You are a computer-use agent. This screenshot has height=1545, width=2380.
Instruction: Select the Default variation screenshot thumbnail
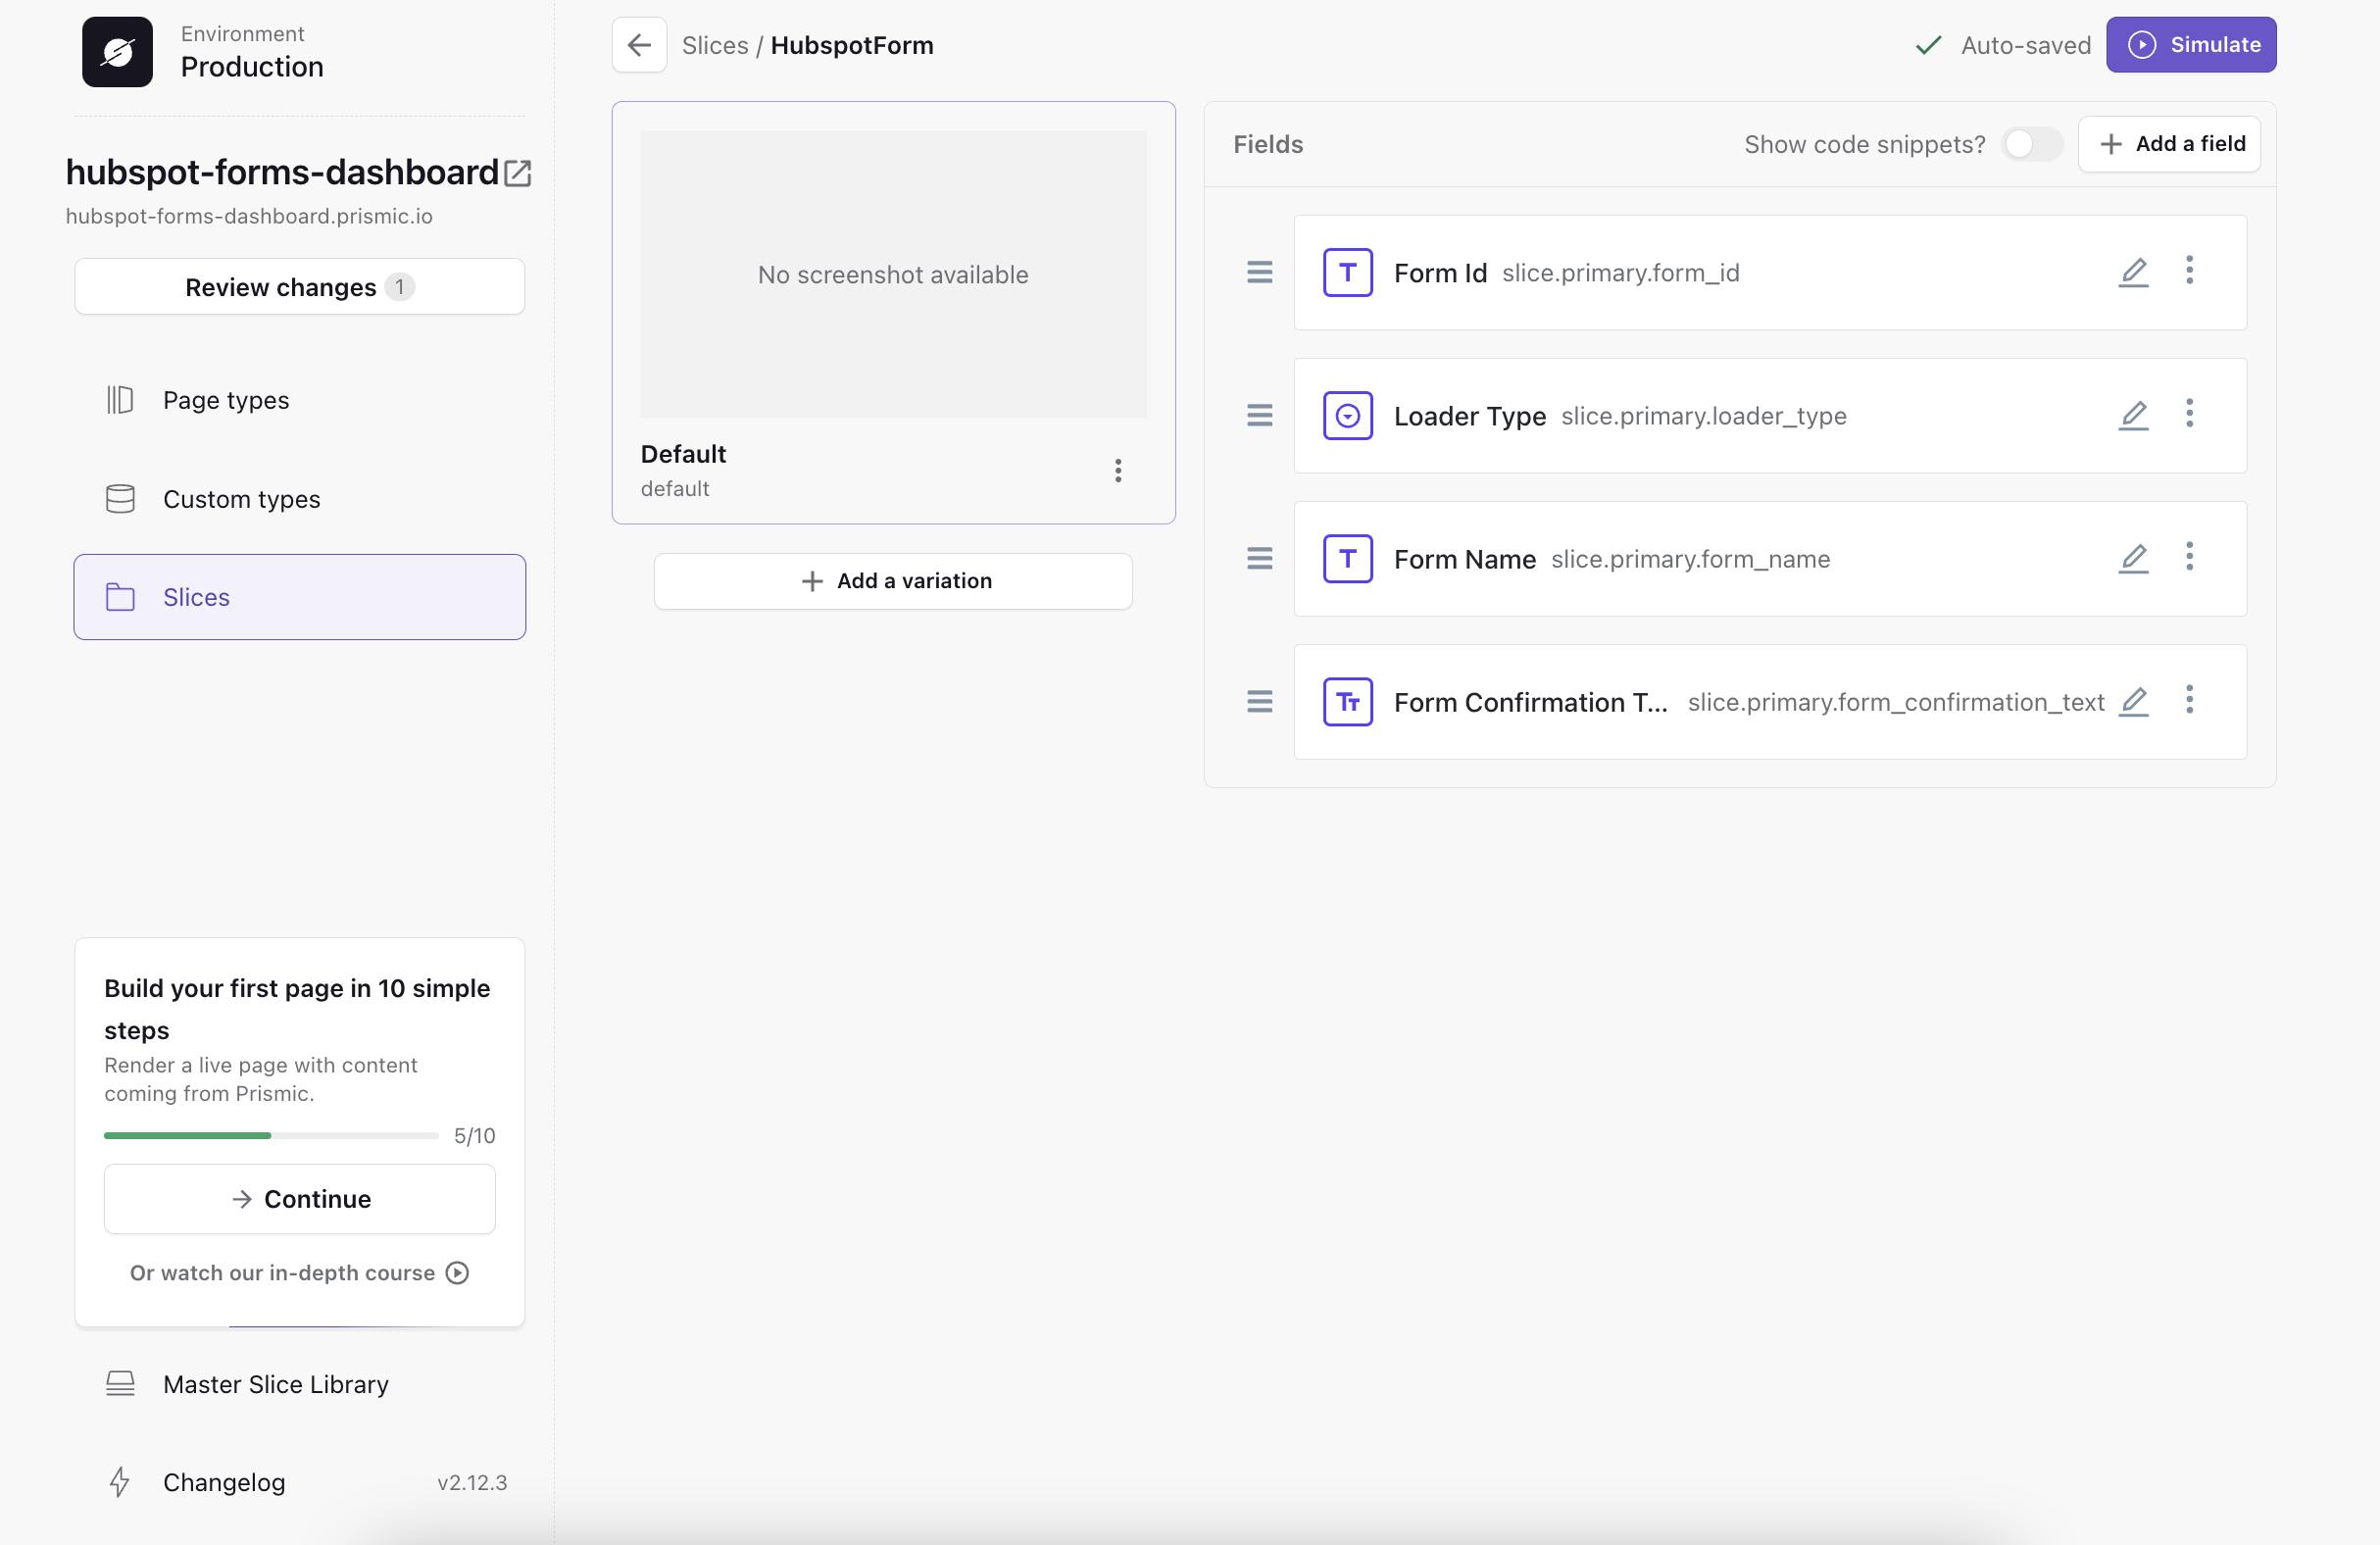click(x=892, y=274)
